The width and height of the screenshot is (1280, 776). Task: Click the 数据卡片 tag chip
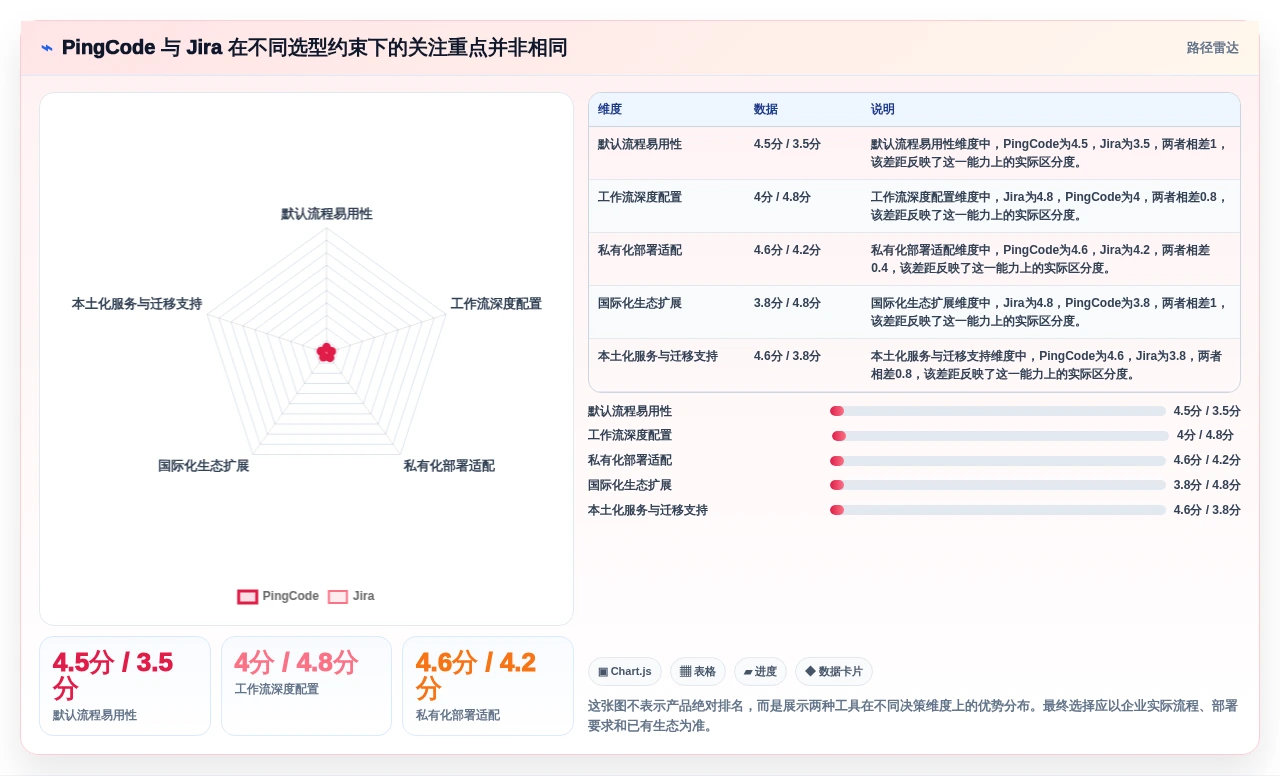pyautogui.click(x=835, y=672)
